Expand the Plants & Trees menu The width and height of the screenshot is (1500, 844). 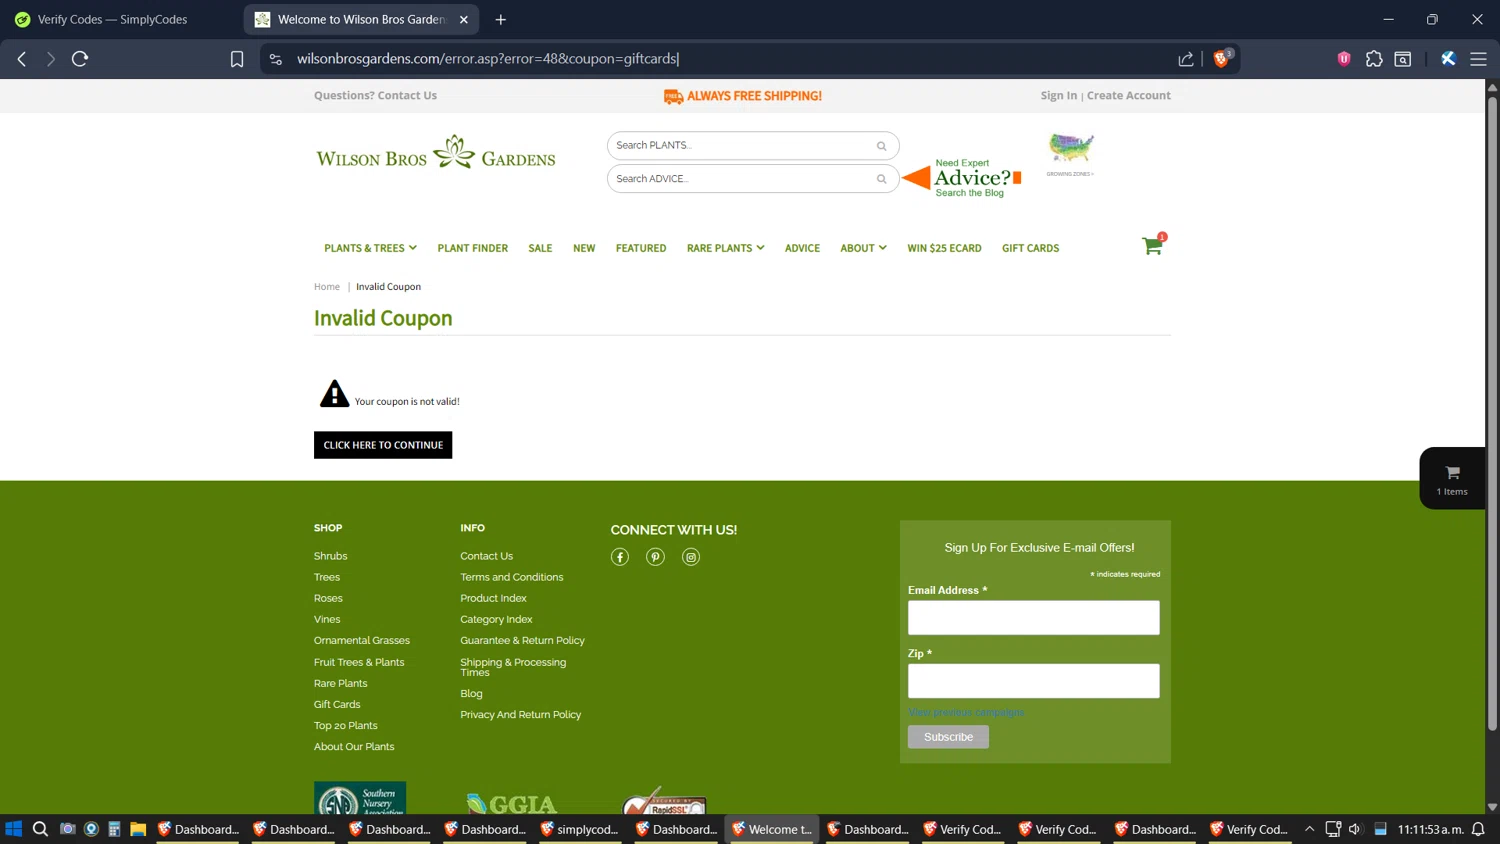[370, 248]
